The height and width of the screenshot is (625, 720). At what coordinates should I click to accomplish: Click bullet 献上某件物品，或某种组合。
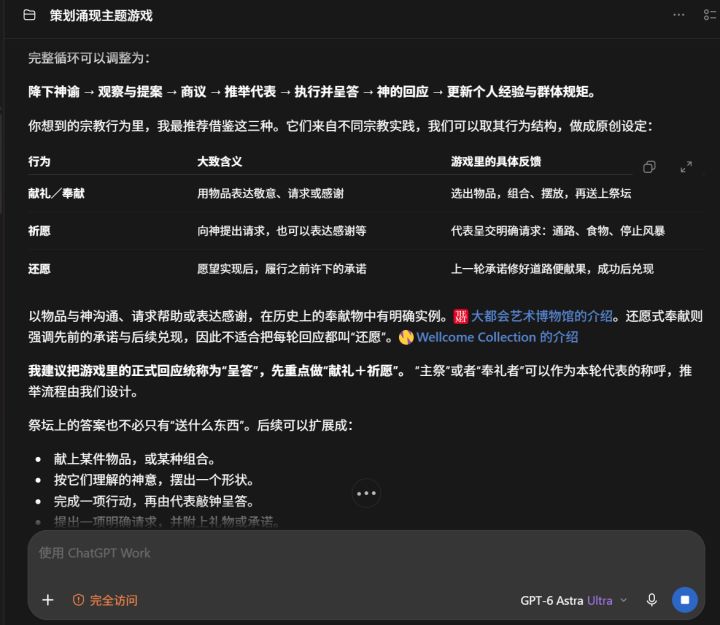click(x=134, y=459)
